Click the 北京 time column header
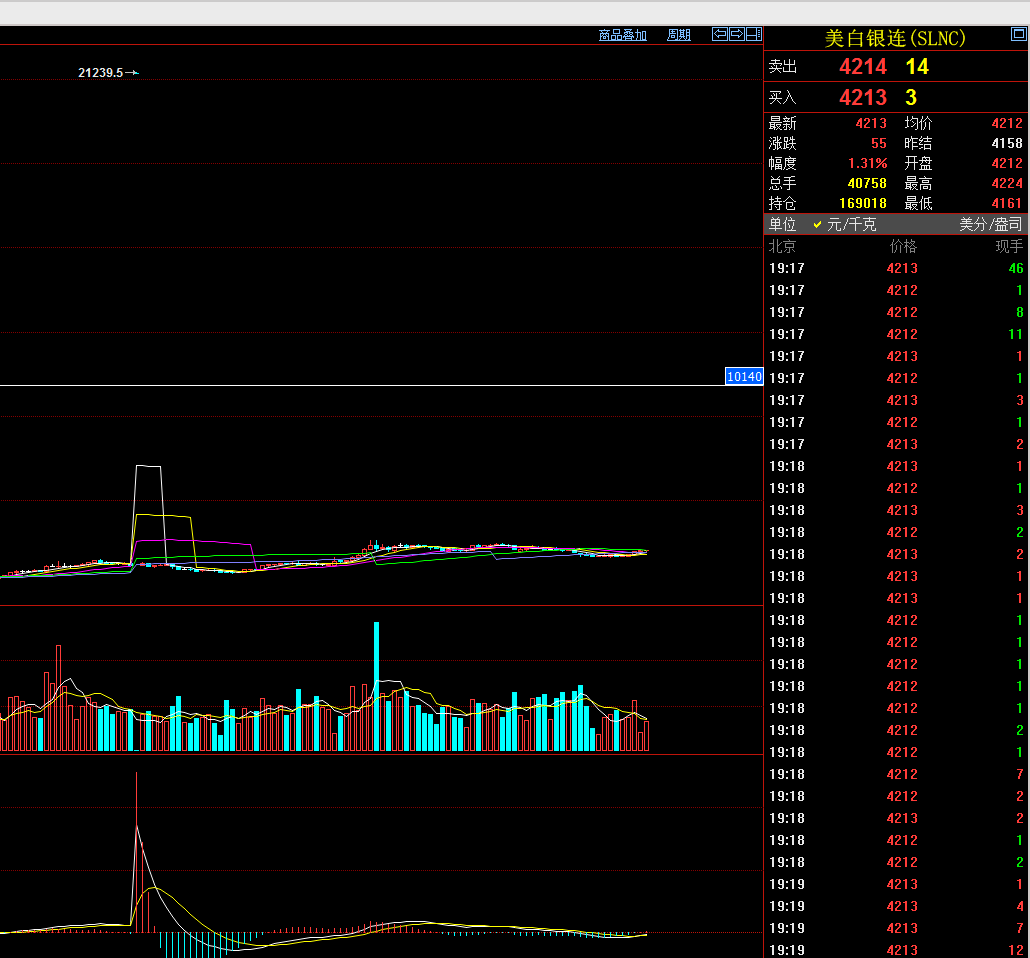The height and width of the screenshot is (958, 1030). tap(782, 246)
